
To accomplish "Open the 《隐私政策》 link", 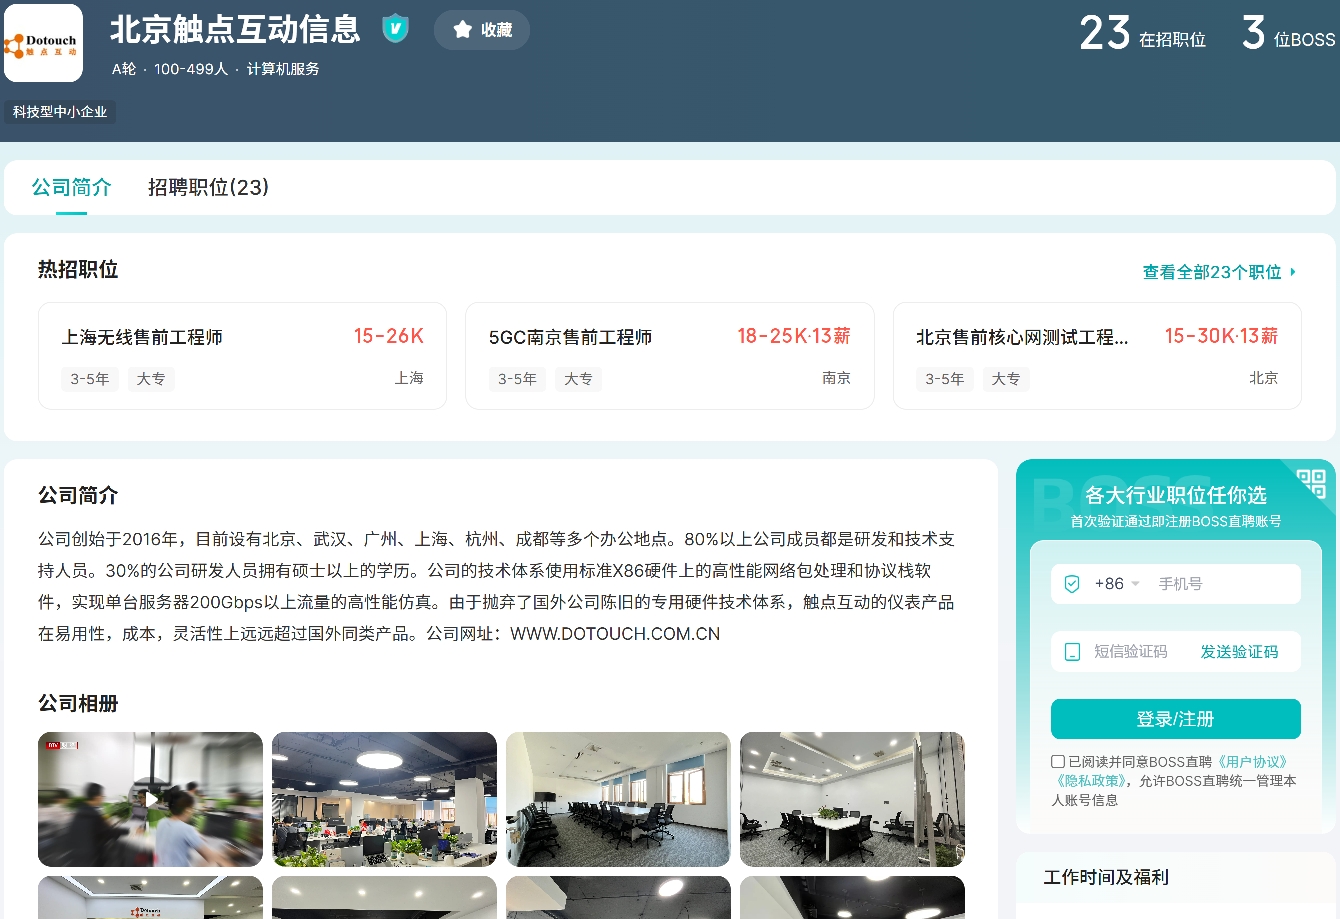I will (1091, 781).
